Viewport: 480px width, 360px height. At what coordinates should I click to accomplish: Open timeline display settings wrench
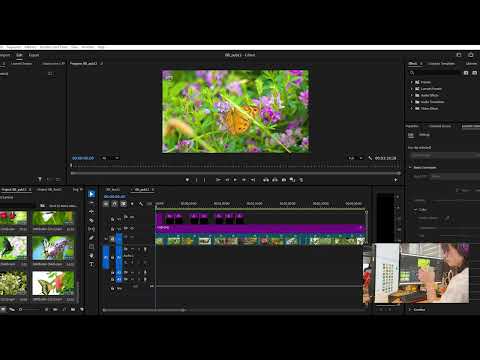coord(141,204)
